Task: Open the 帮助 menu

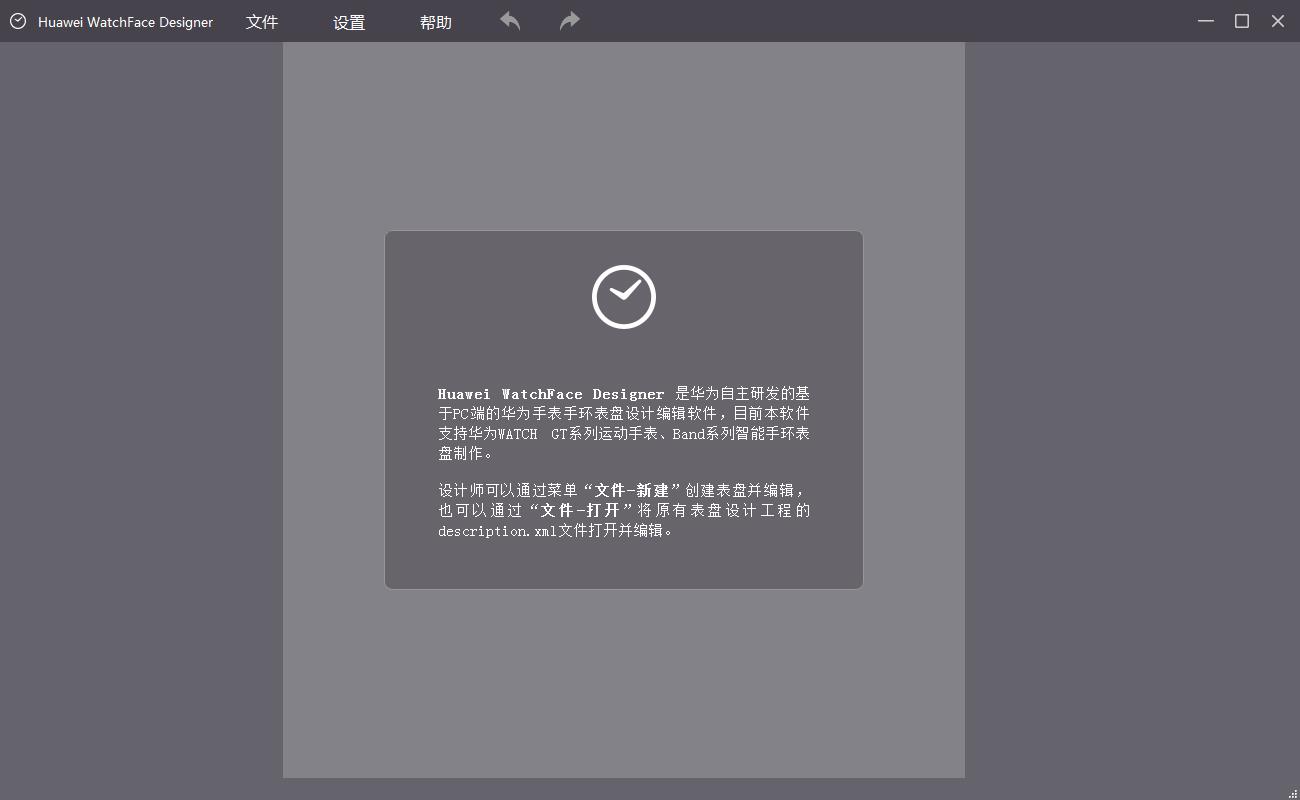Action: click(436, 22)
